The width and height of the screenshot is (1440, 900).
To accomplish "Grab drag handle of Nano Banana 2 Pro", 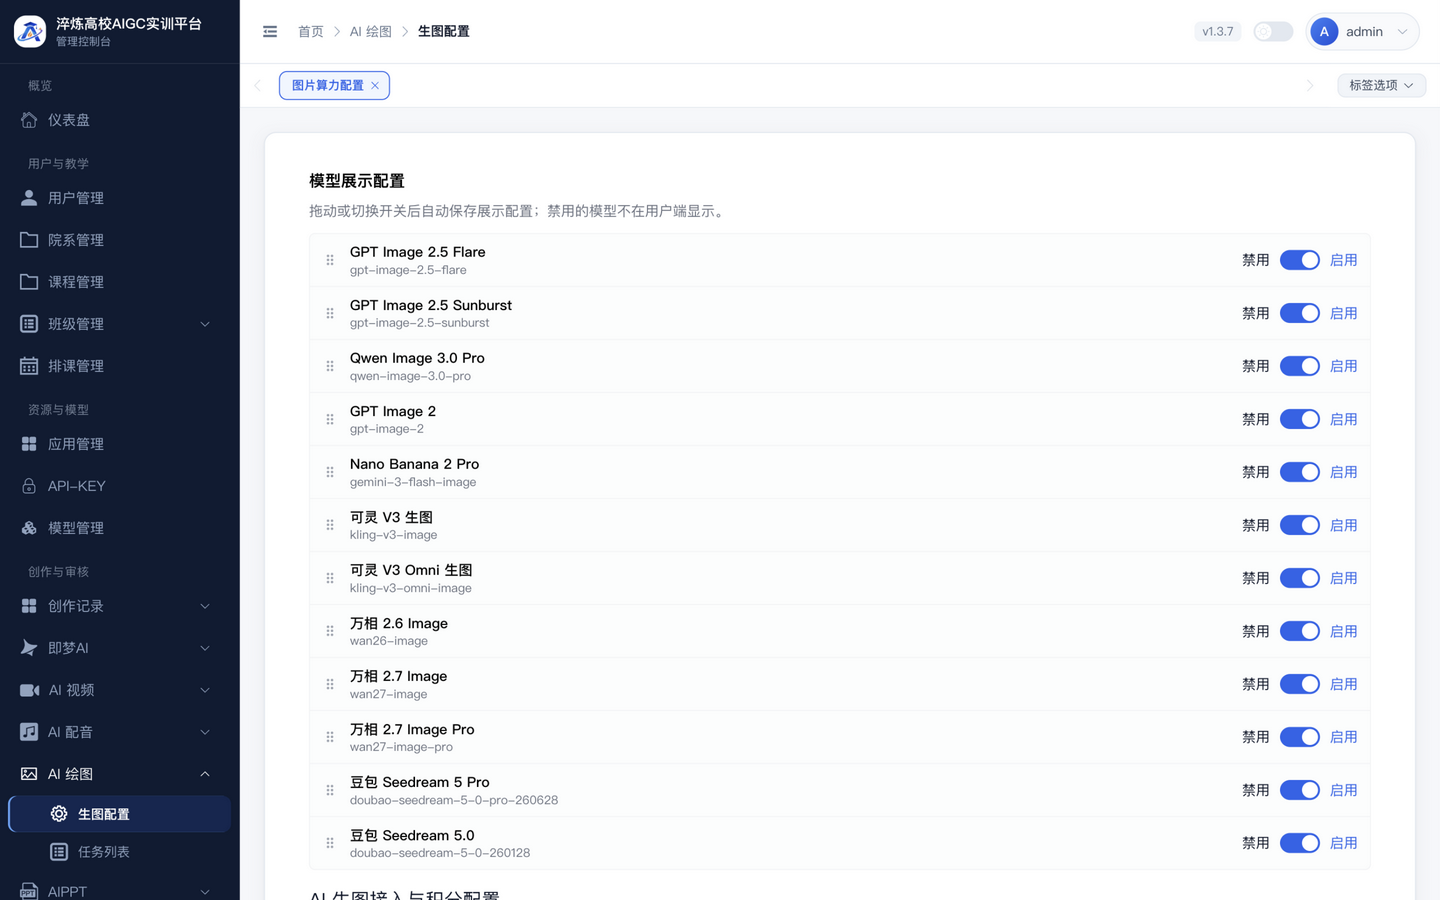I will point(330,472).
